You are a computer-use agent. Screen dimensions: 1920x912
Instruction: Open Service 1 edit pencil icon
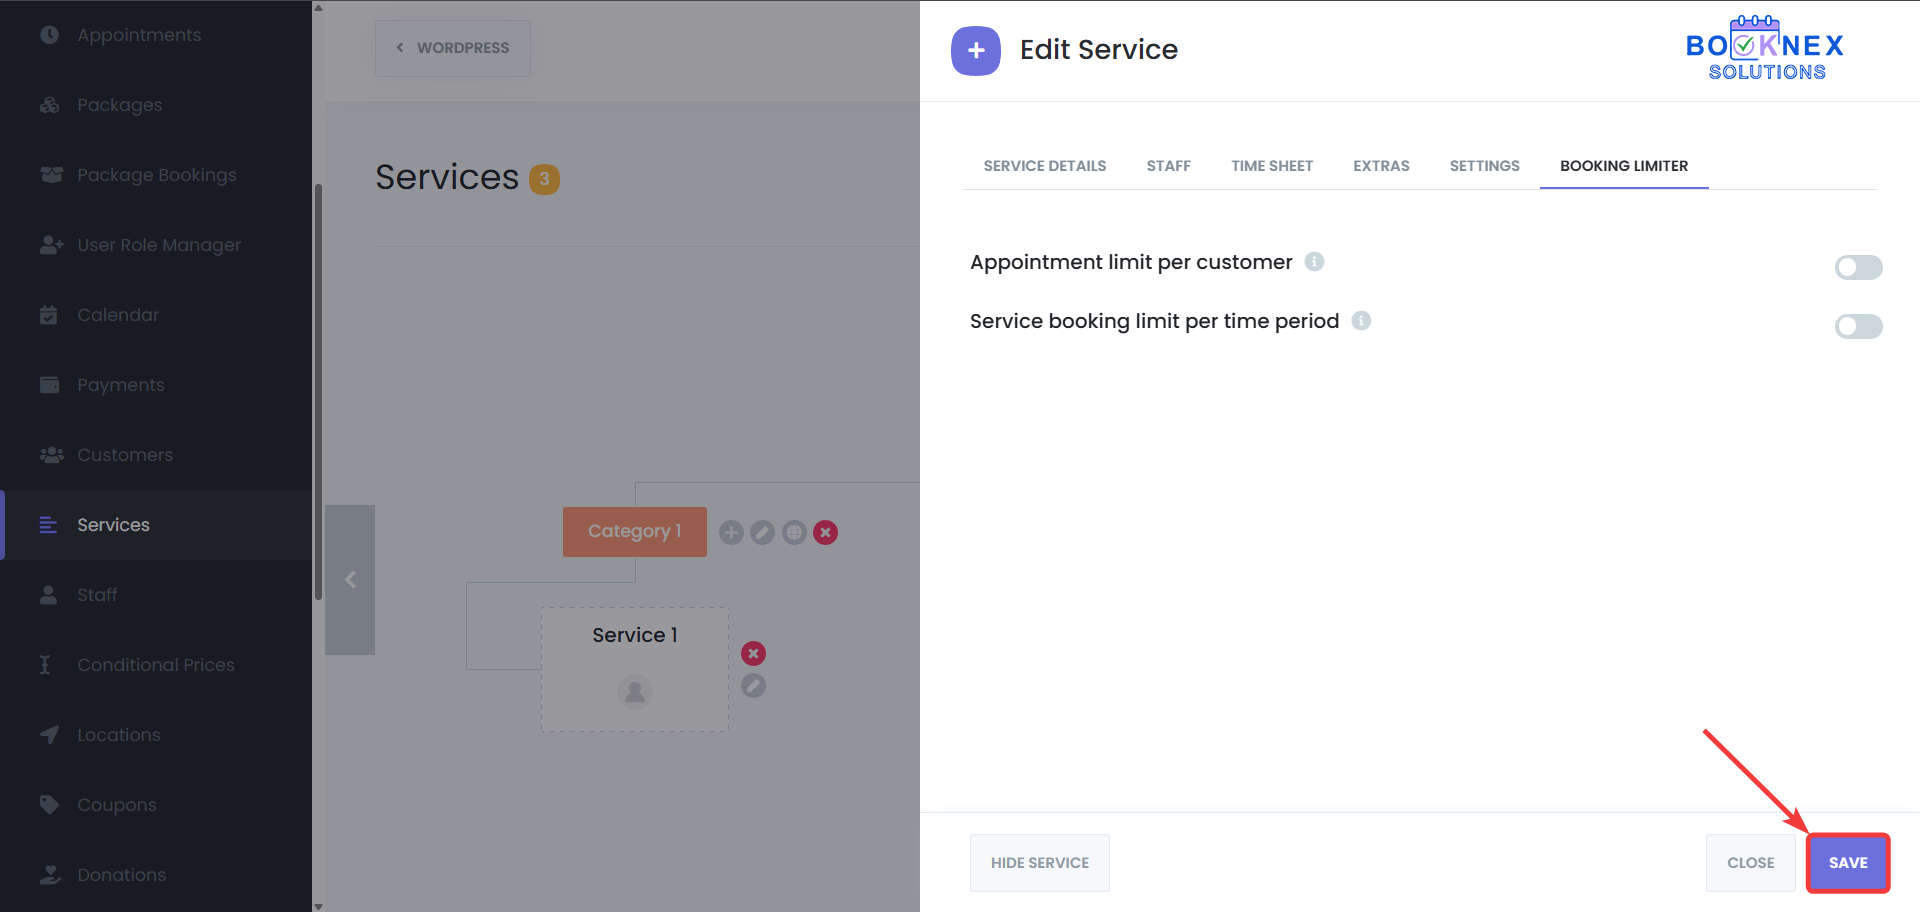753,686
